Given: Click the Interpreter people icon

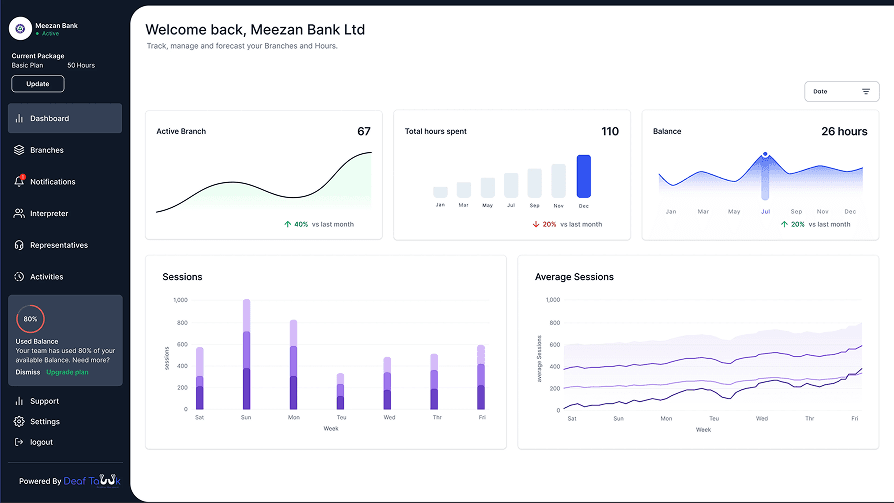Looking at the screenshot, I should click(x=19, y=214).
